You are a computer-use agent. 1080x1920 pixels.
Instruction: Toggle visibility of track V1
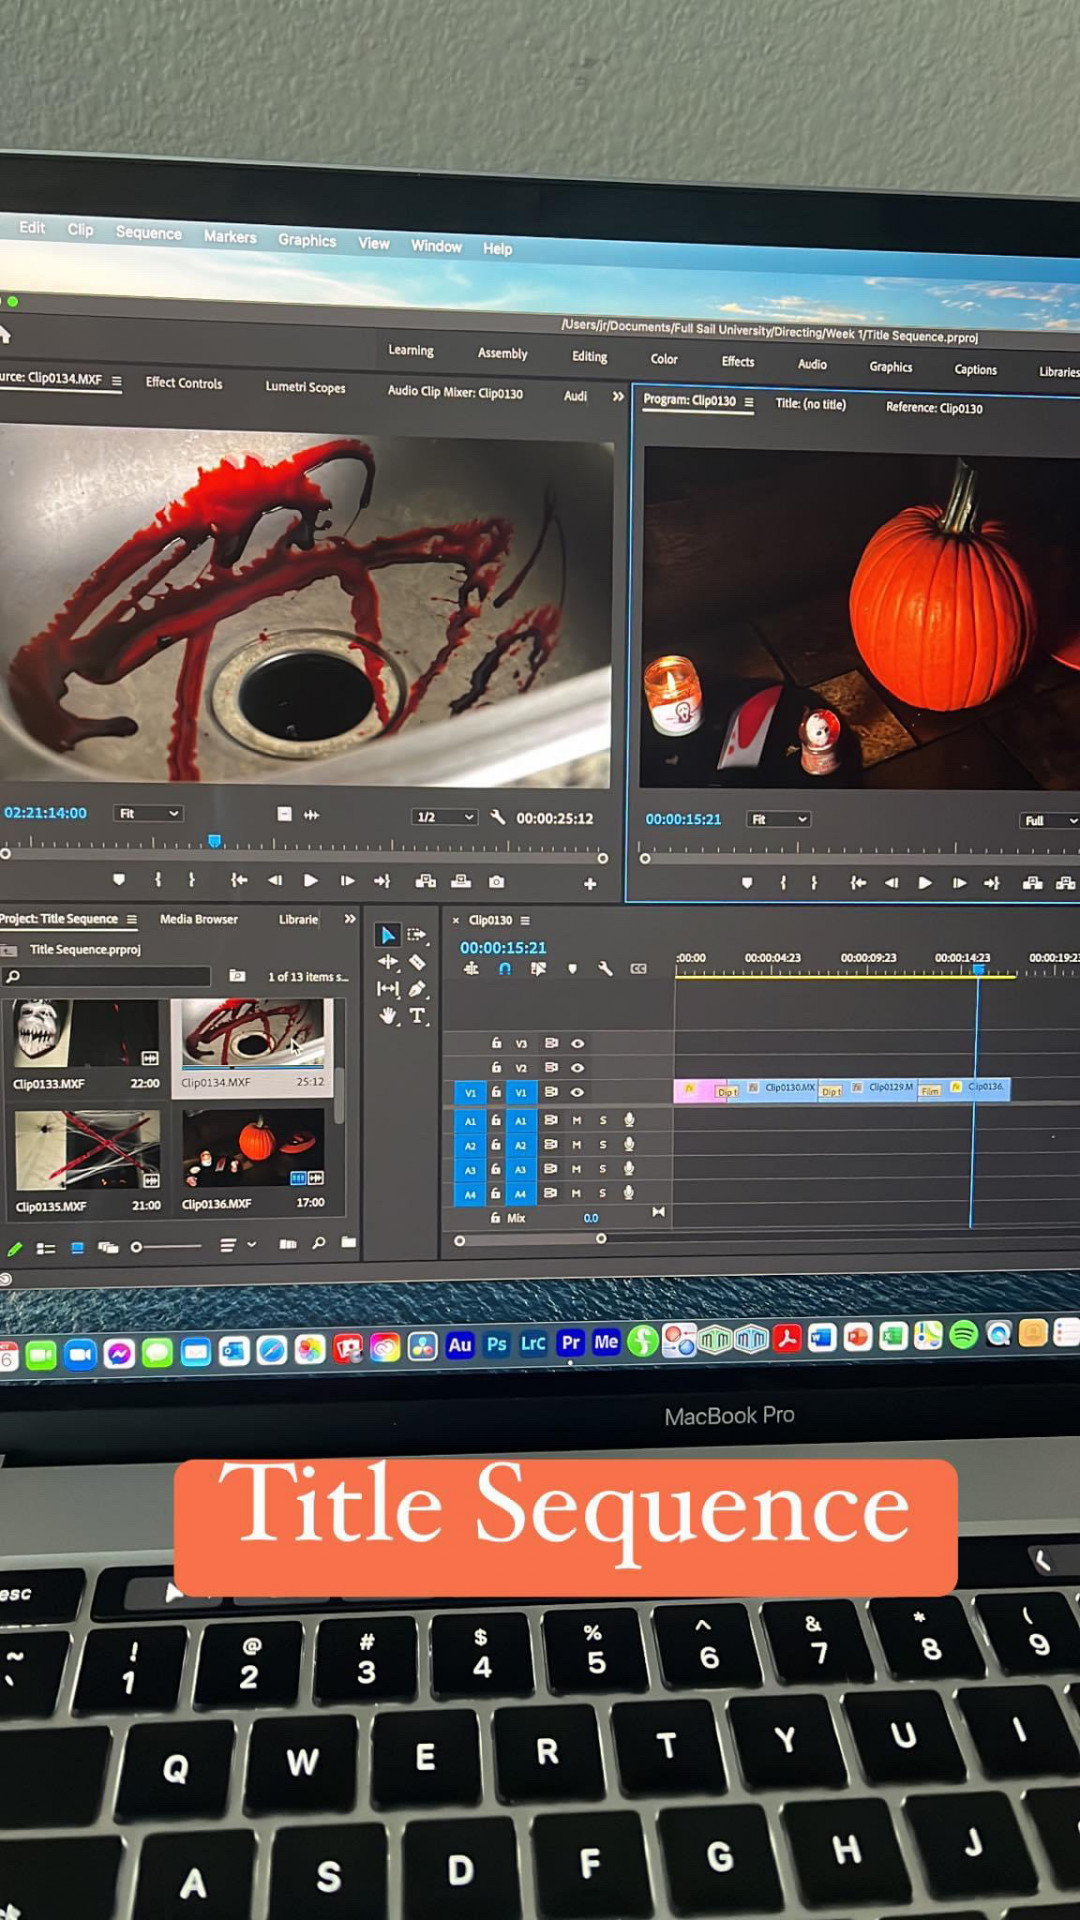coord(577,1092)
